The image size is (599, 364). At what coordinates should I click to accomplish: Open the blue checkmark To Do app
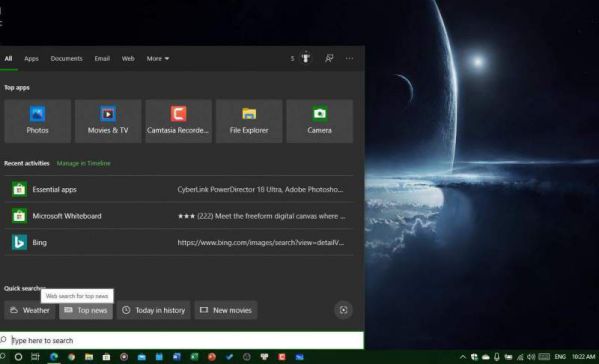229,357
